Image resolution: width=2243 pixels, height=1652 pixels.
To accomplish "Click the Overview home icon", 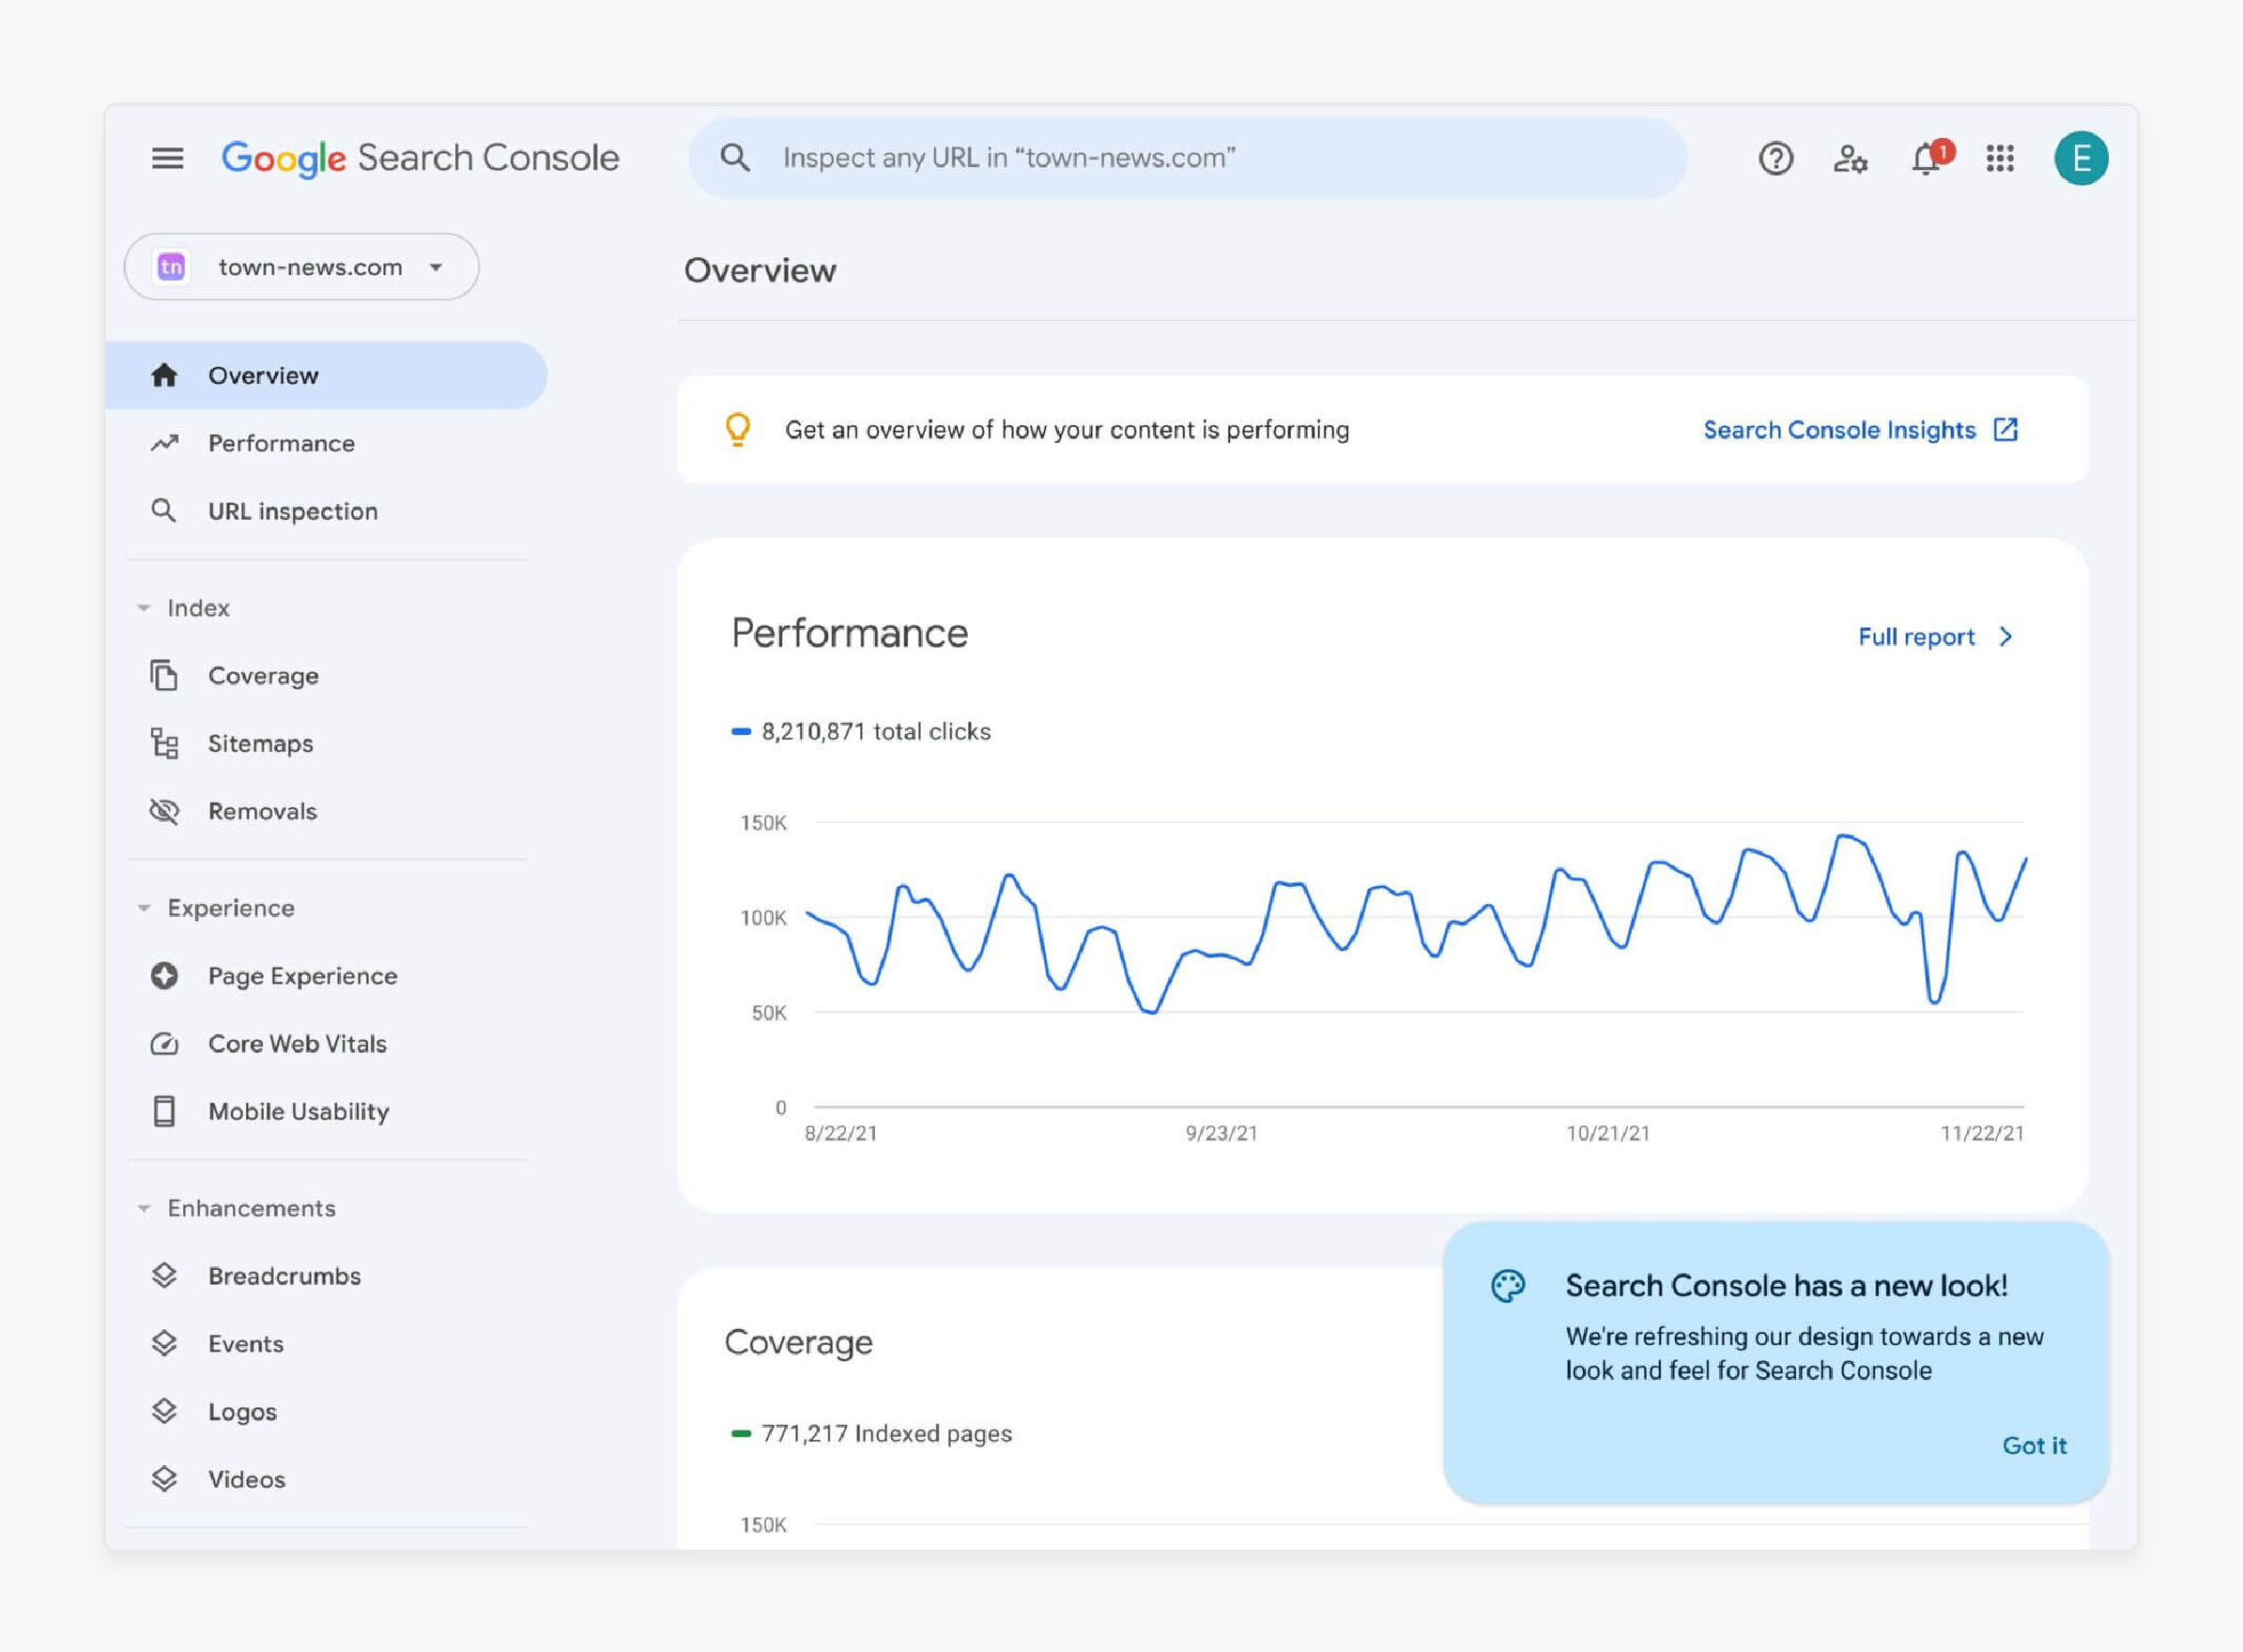I will coord(164,375).
